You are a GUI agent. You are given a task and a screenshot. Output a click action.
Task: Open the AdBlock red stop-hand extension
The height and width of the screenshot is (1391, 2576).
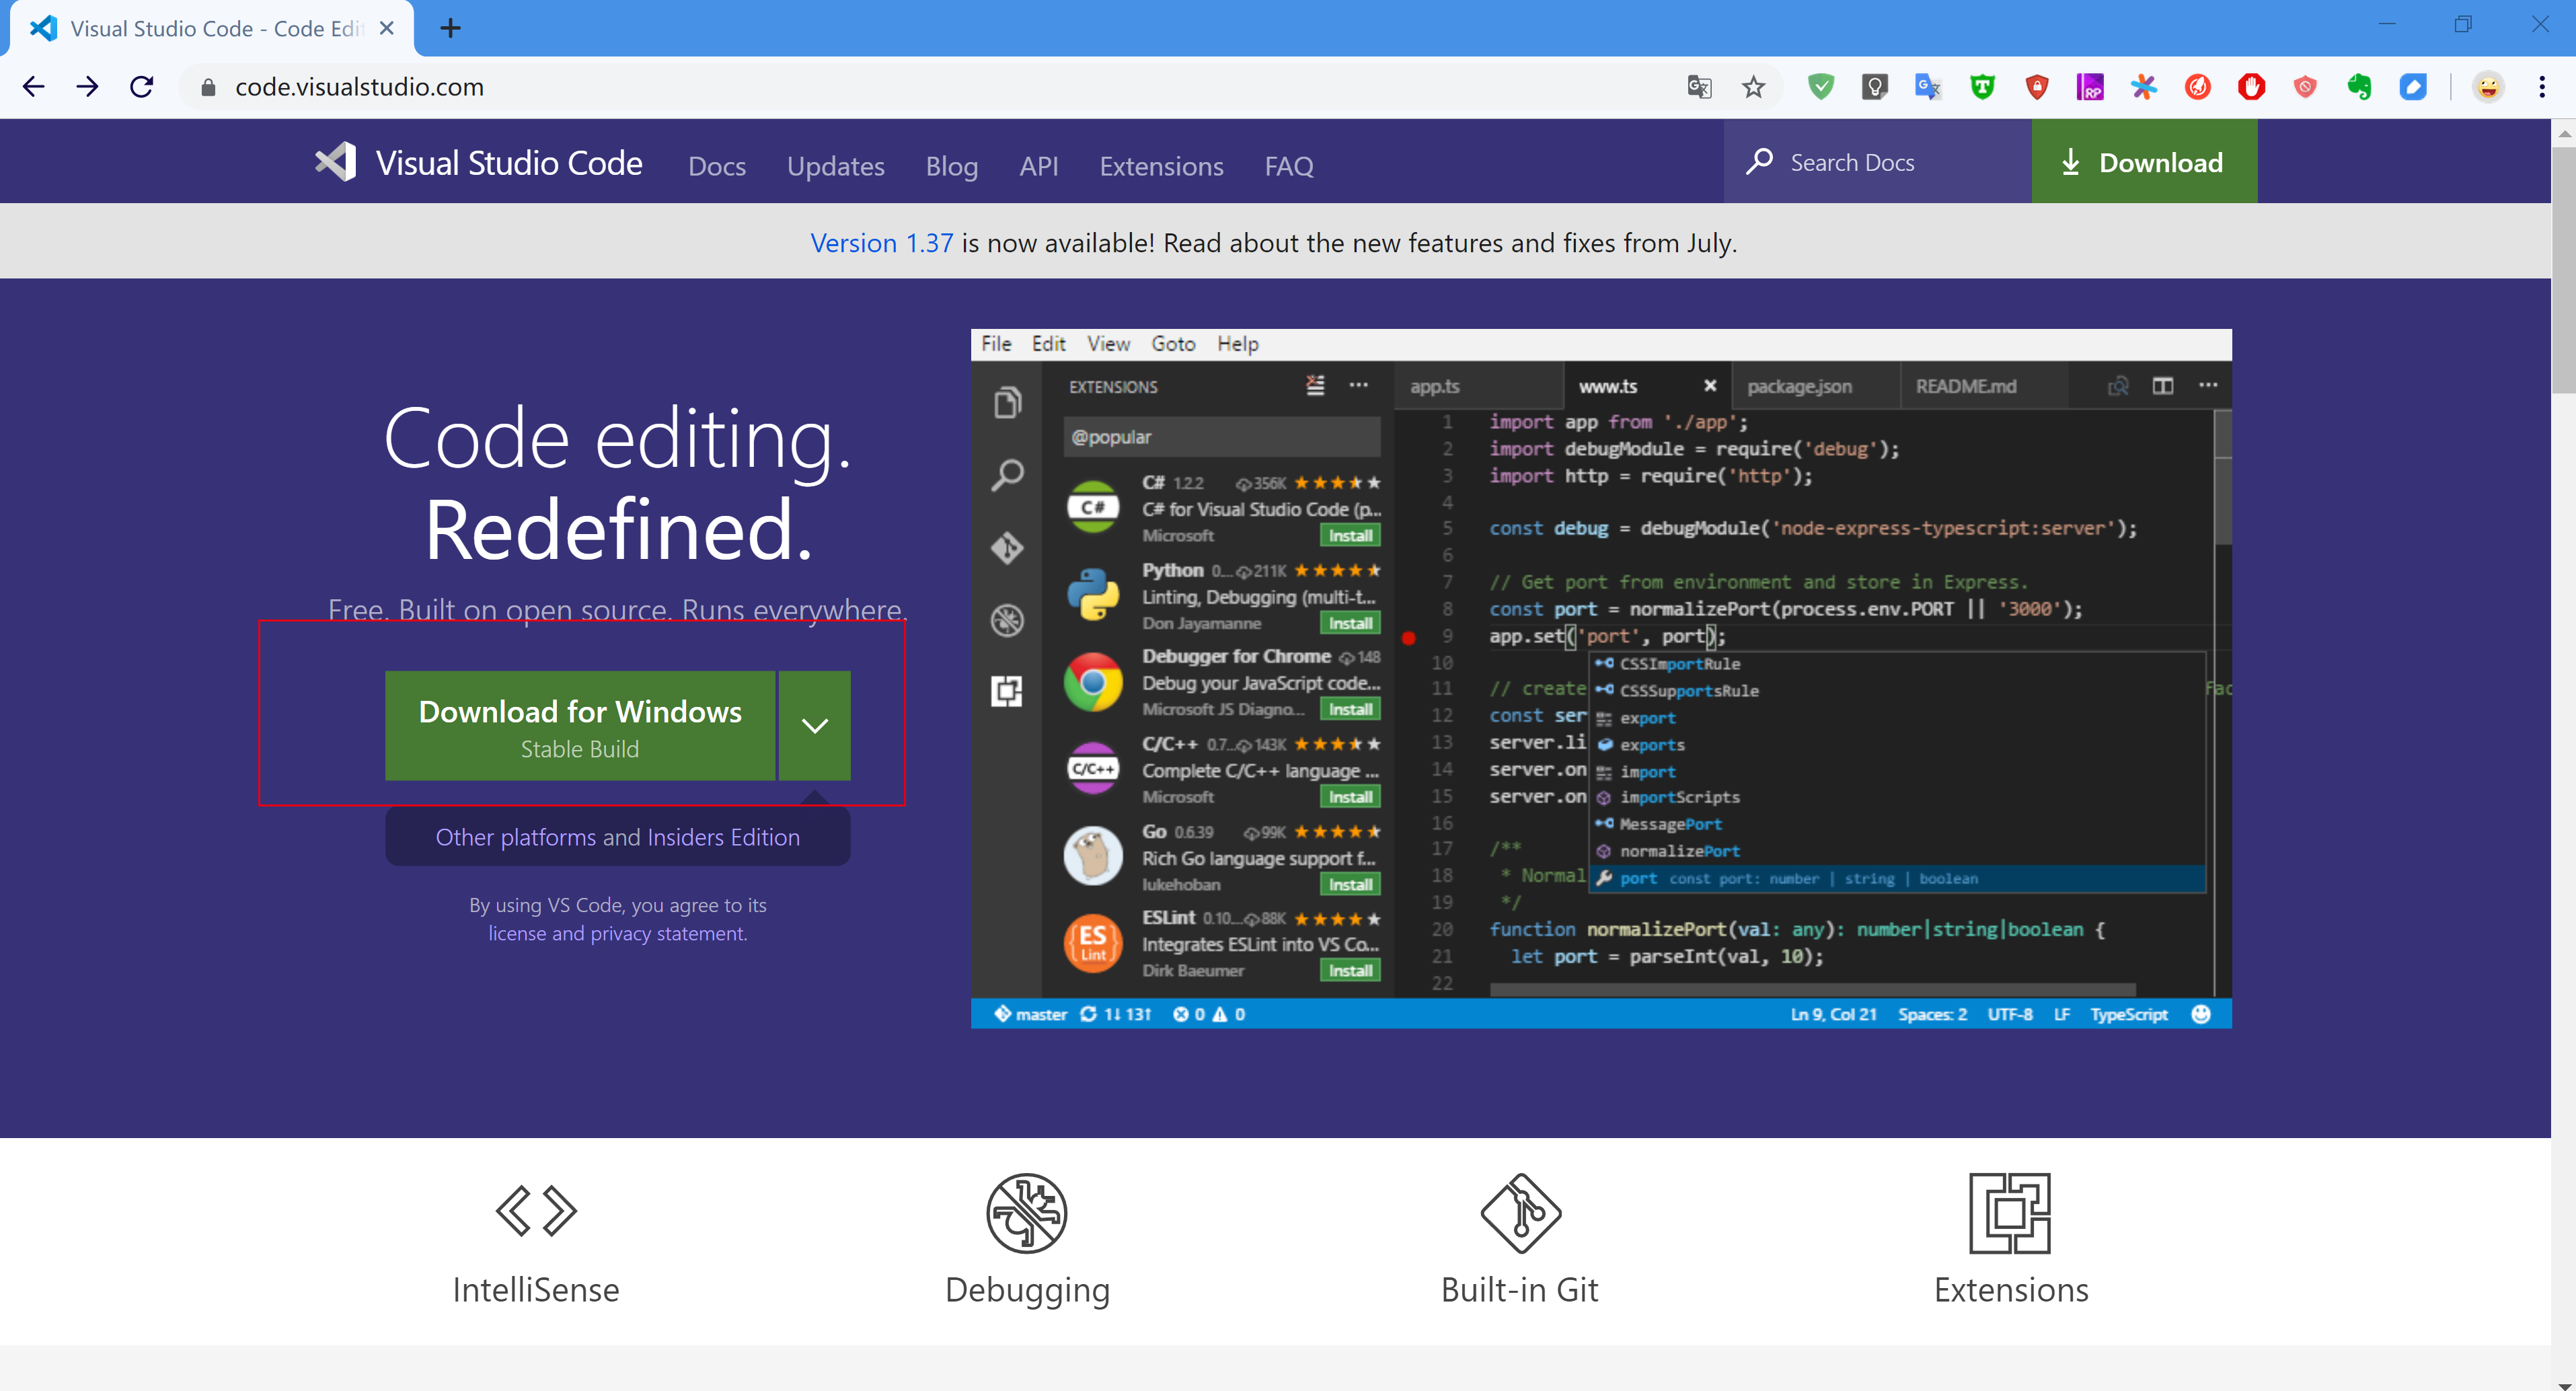2252,87
